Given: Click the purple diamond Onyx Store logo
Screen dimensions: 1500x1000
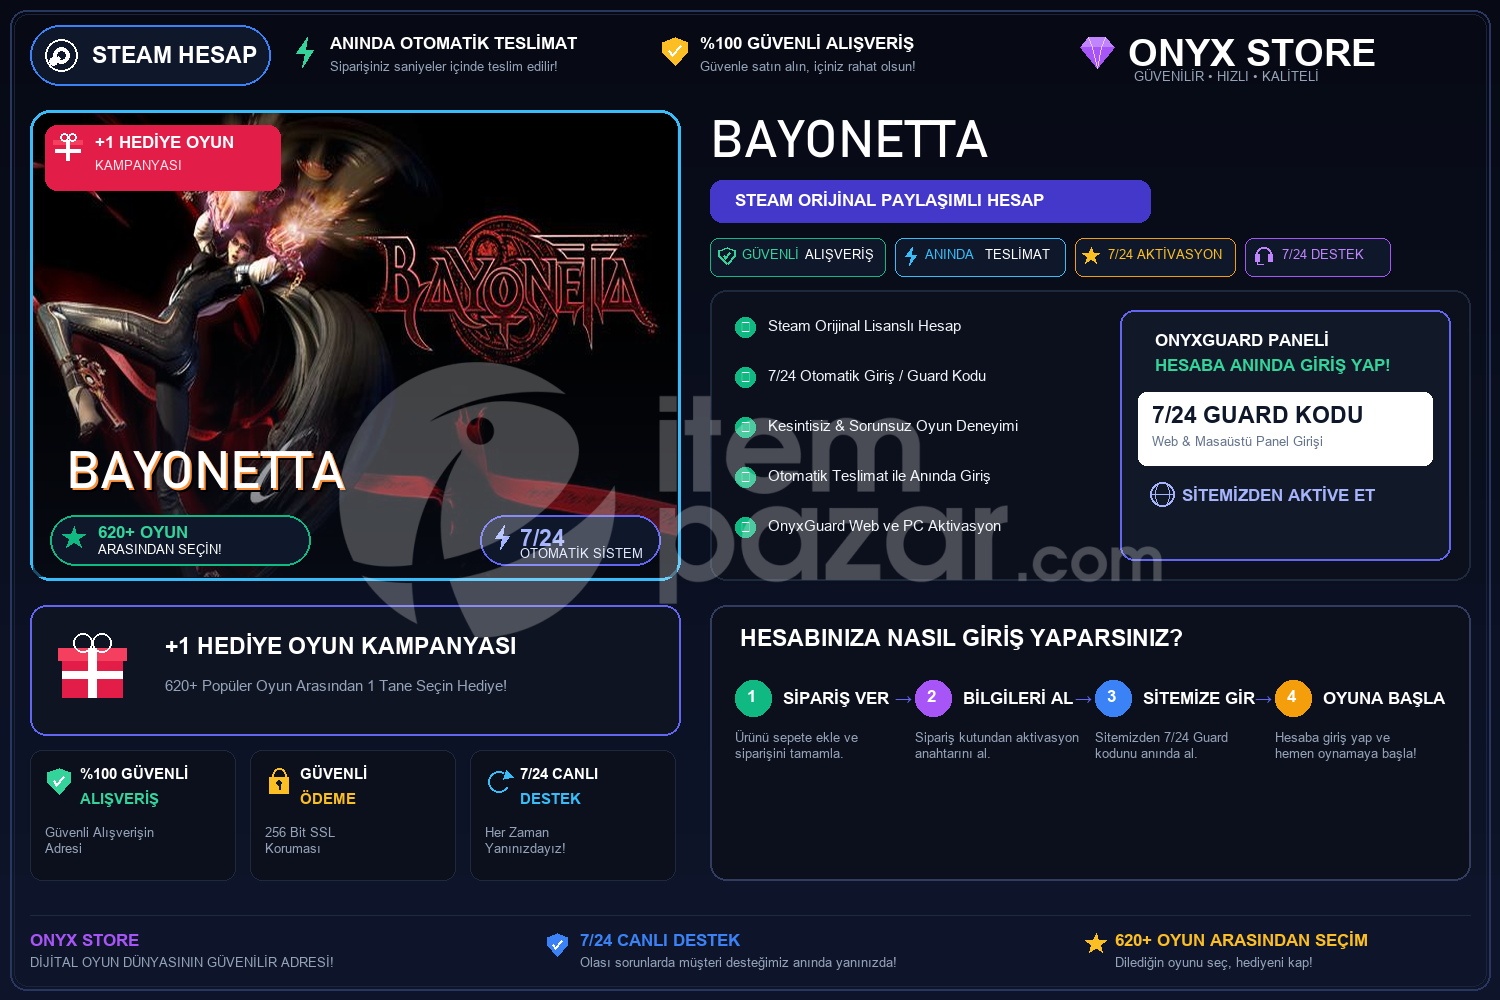Looking at the screenshot, I should pyautogui.click(x=1097, y=52).
